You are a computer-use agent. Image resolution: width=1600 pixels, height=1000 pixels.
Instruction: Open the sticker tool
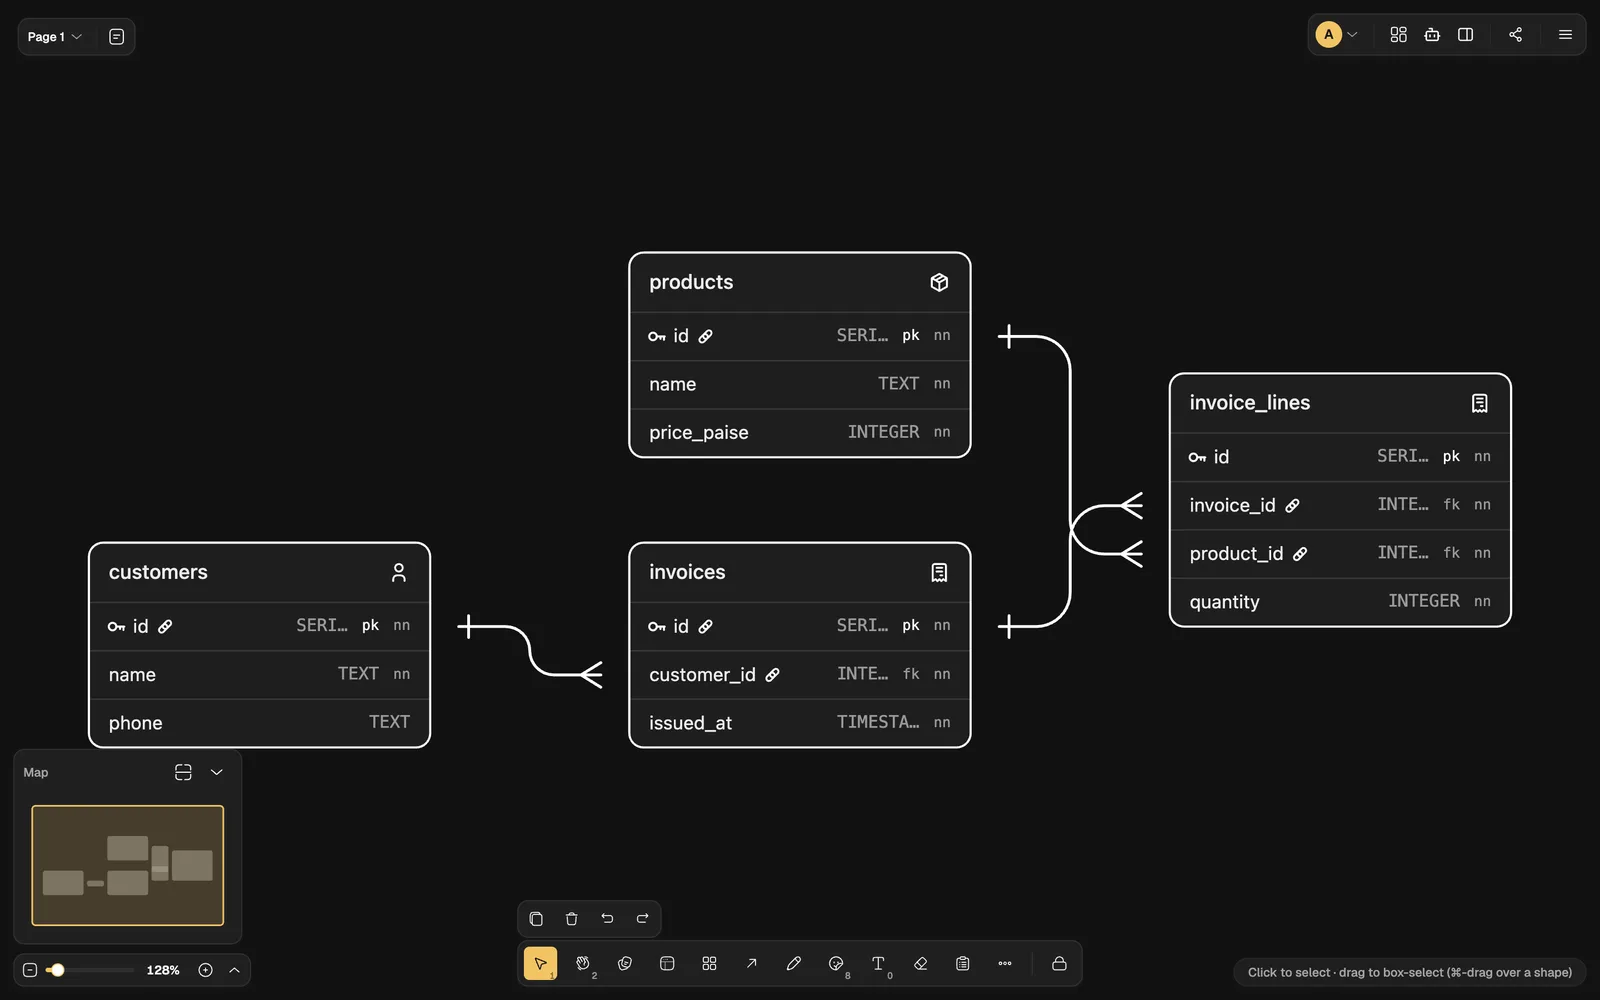click(836, 963)
